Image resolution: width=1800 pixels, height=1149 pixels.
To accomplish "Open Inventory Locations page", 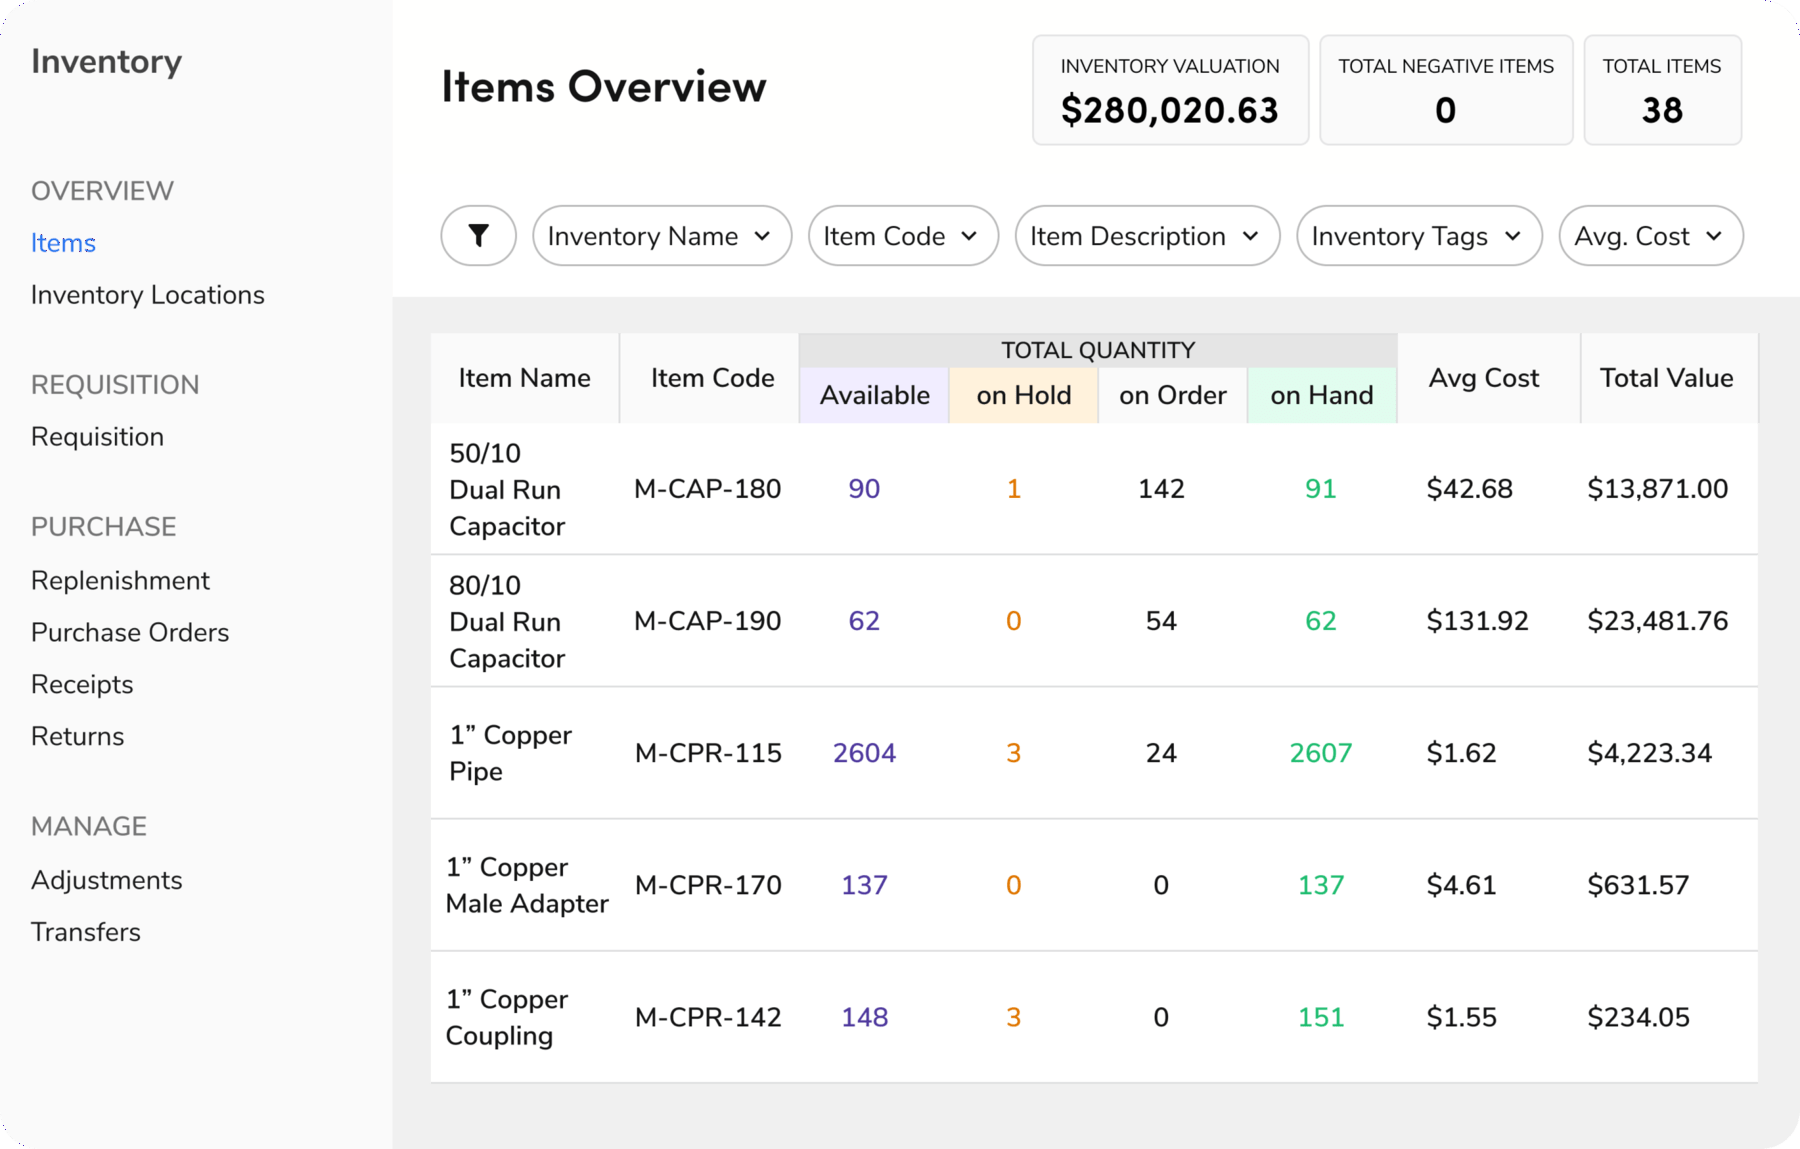I will (147, 295).
